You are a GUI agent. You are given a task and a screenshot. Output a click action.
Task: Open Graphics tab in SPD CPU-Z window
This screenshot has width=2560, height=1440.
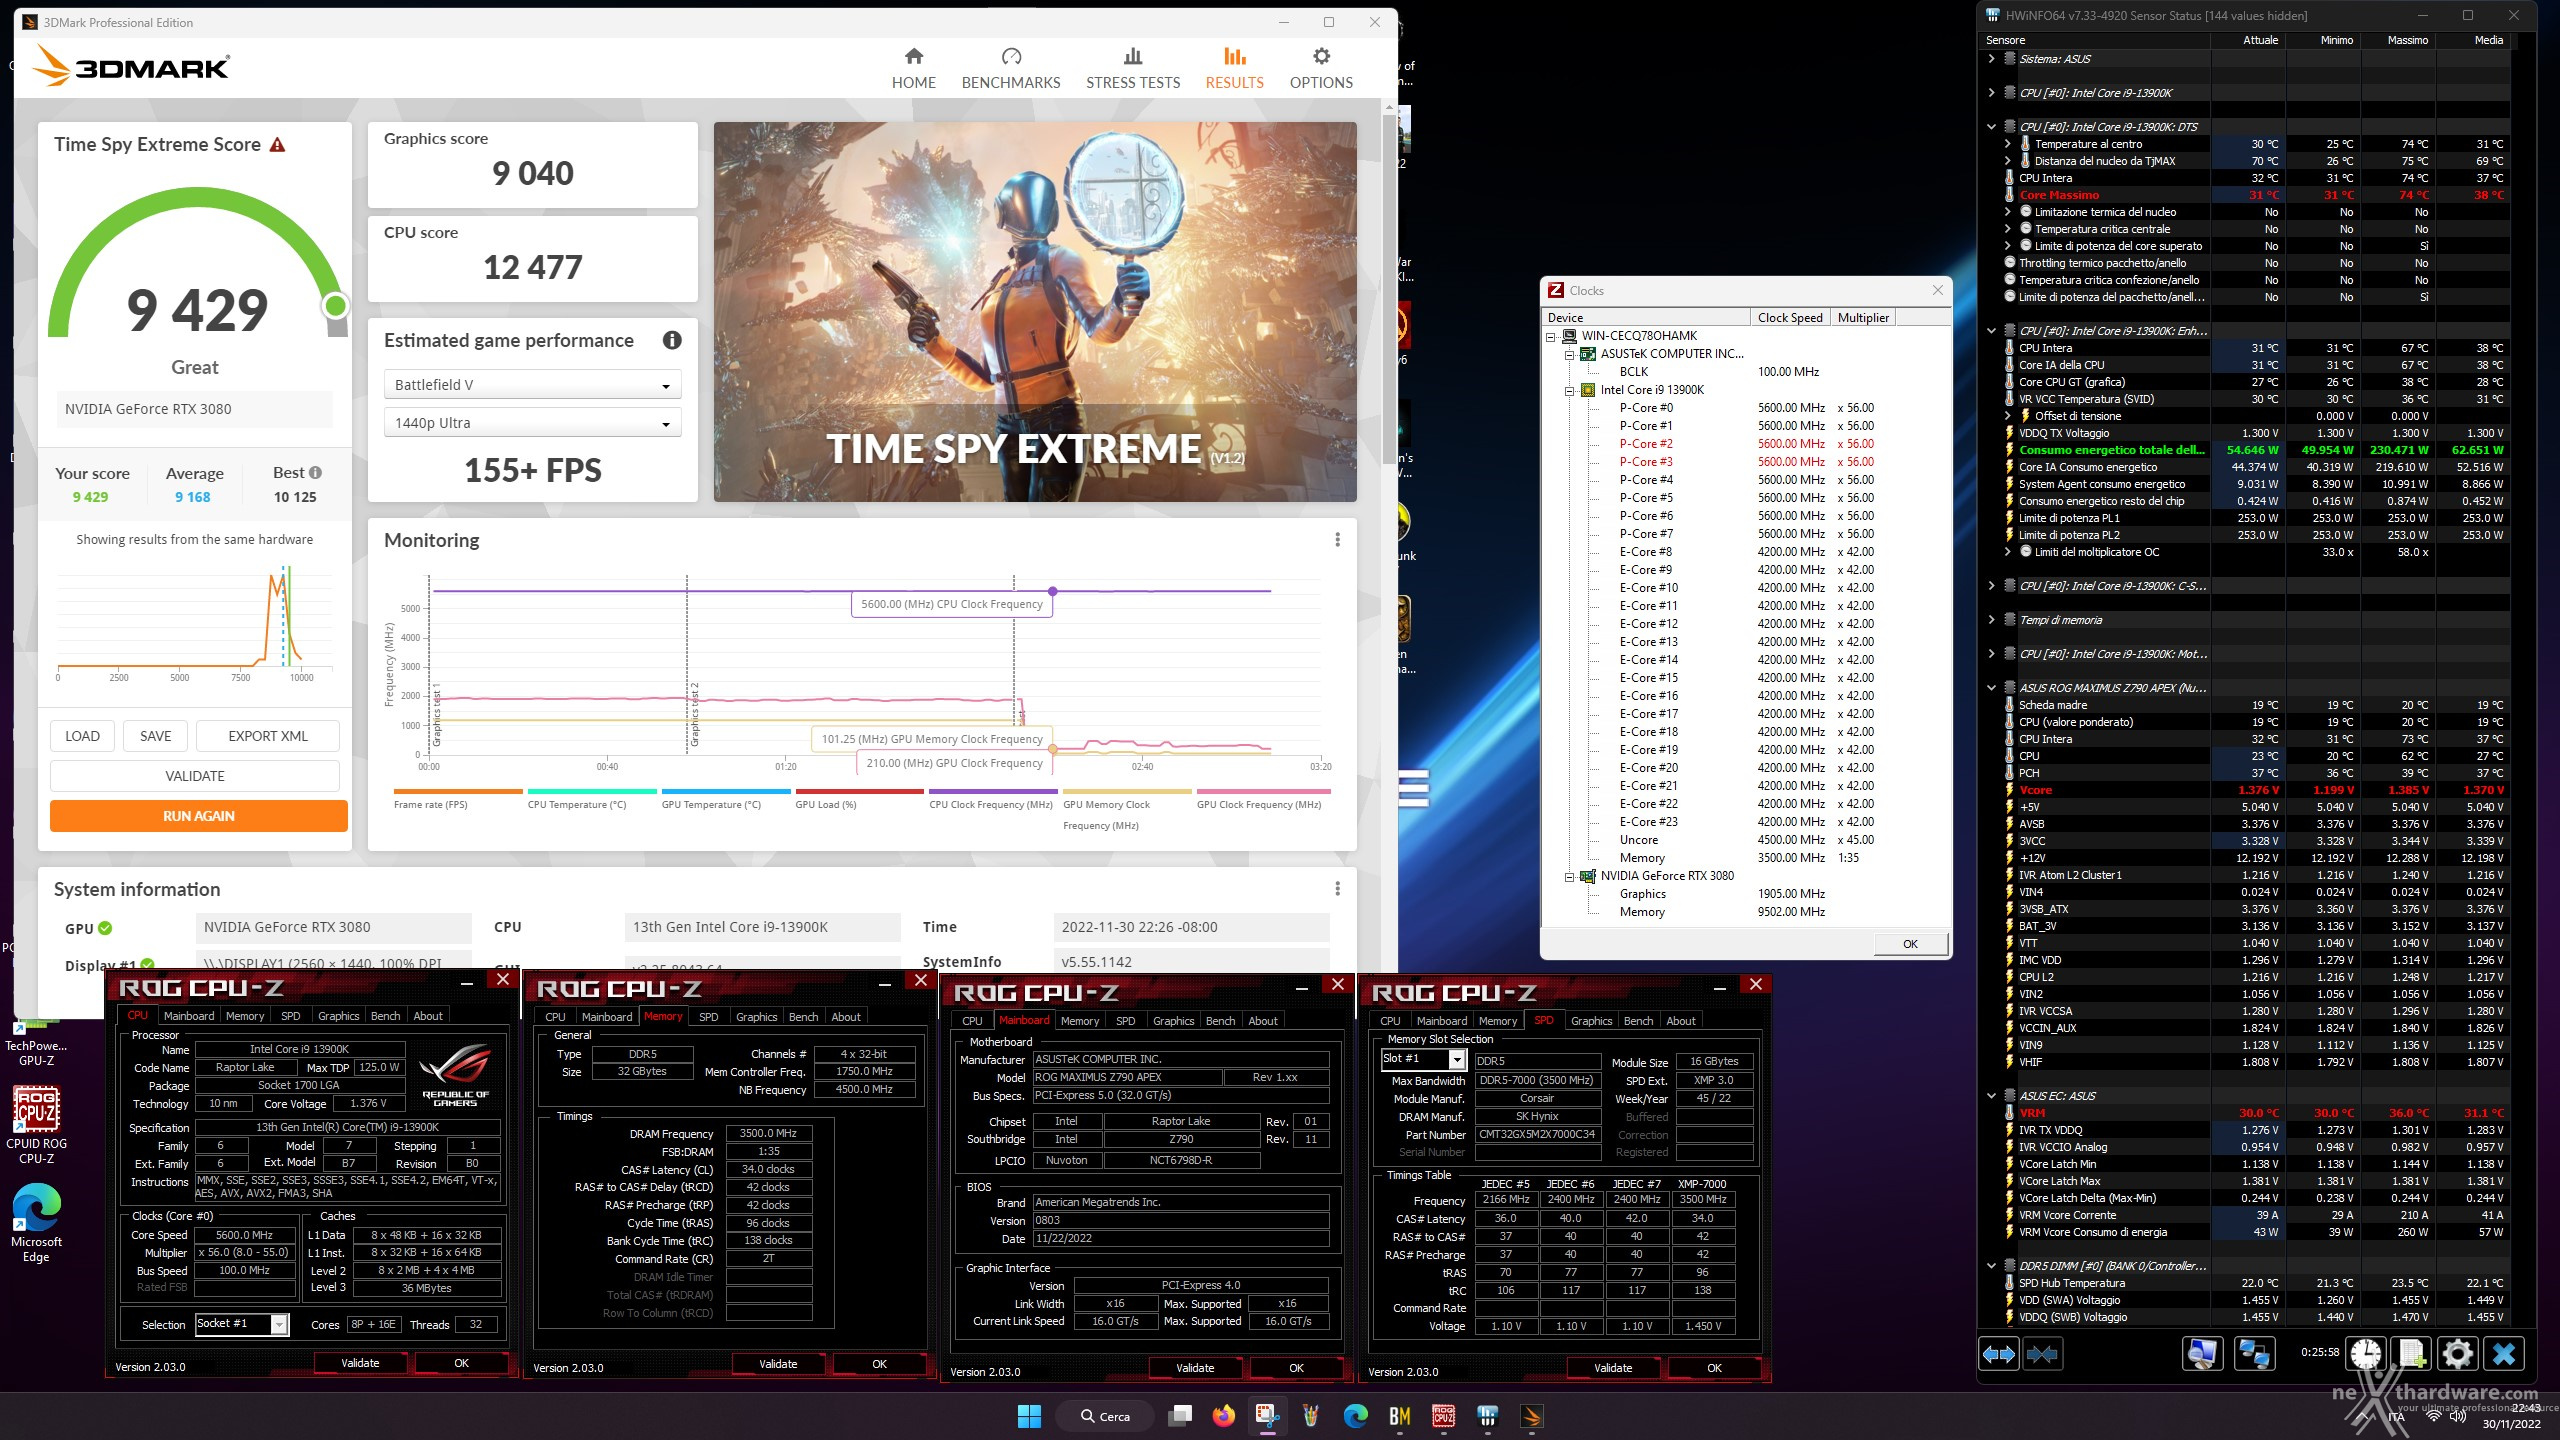click(x=1591, y=1021)
